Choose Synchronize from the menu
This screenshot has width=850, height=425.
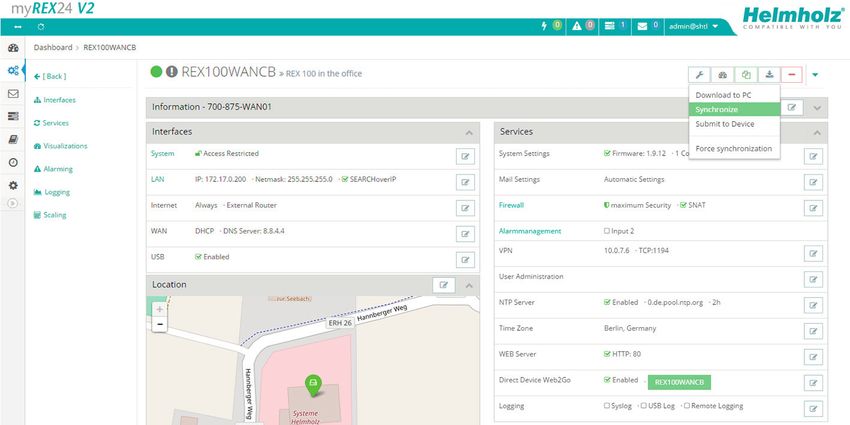pyautogui.click(x=734, y=110)
